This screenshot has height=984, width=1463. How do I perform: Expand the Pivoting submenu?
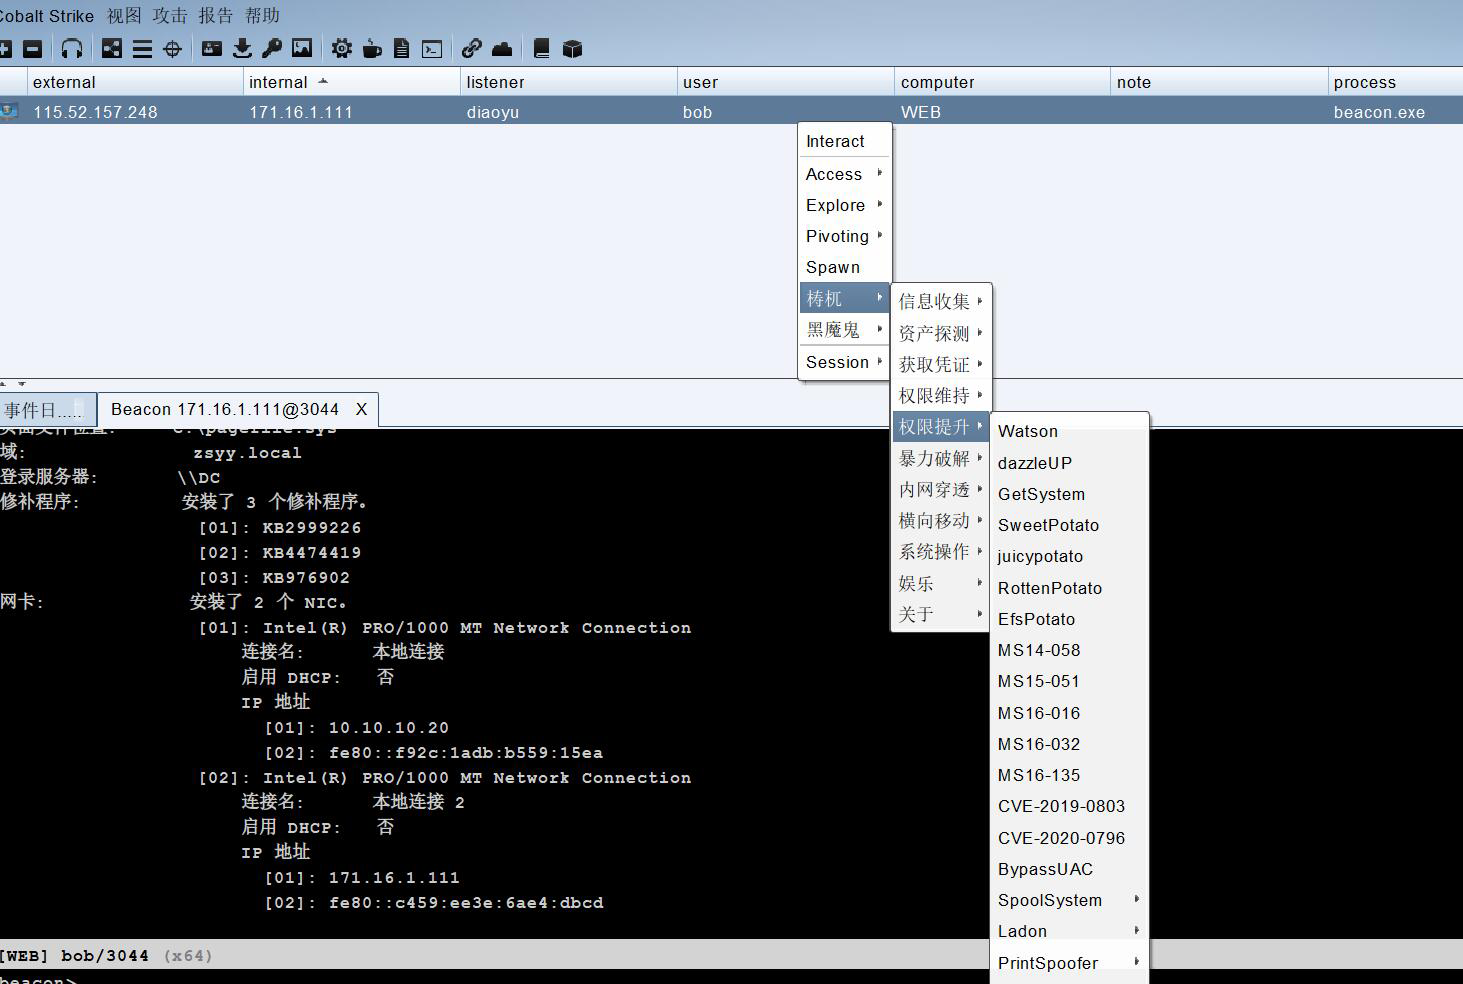pyautogui.click(x=844, y=236)
